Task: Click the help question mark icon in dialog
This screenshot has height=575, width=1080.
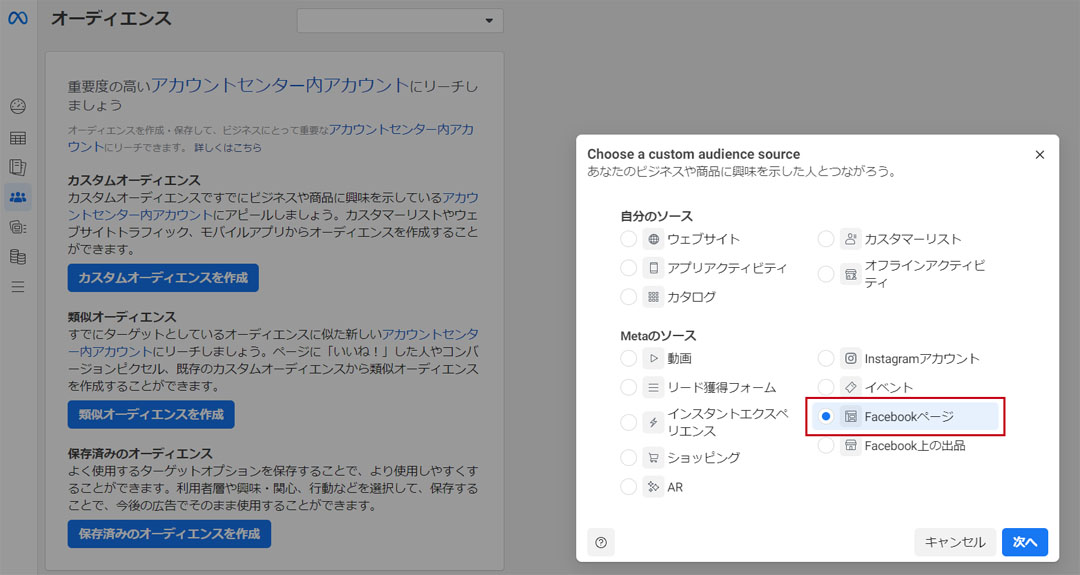Action: 601,542
